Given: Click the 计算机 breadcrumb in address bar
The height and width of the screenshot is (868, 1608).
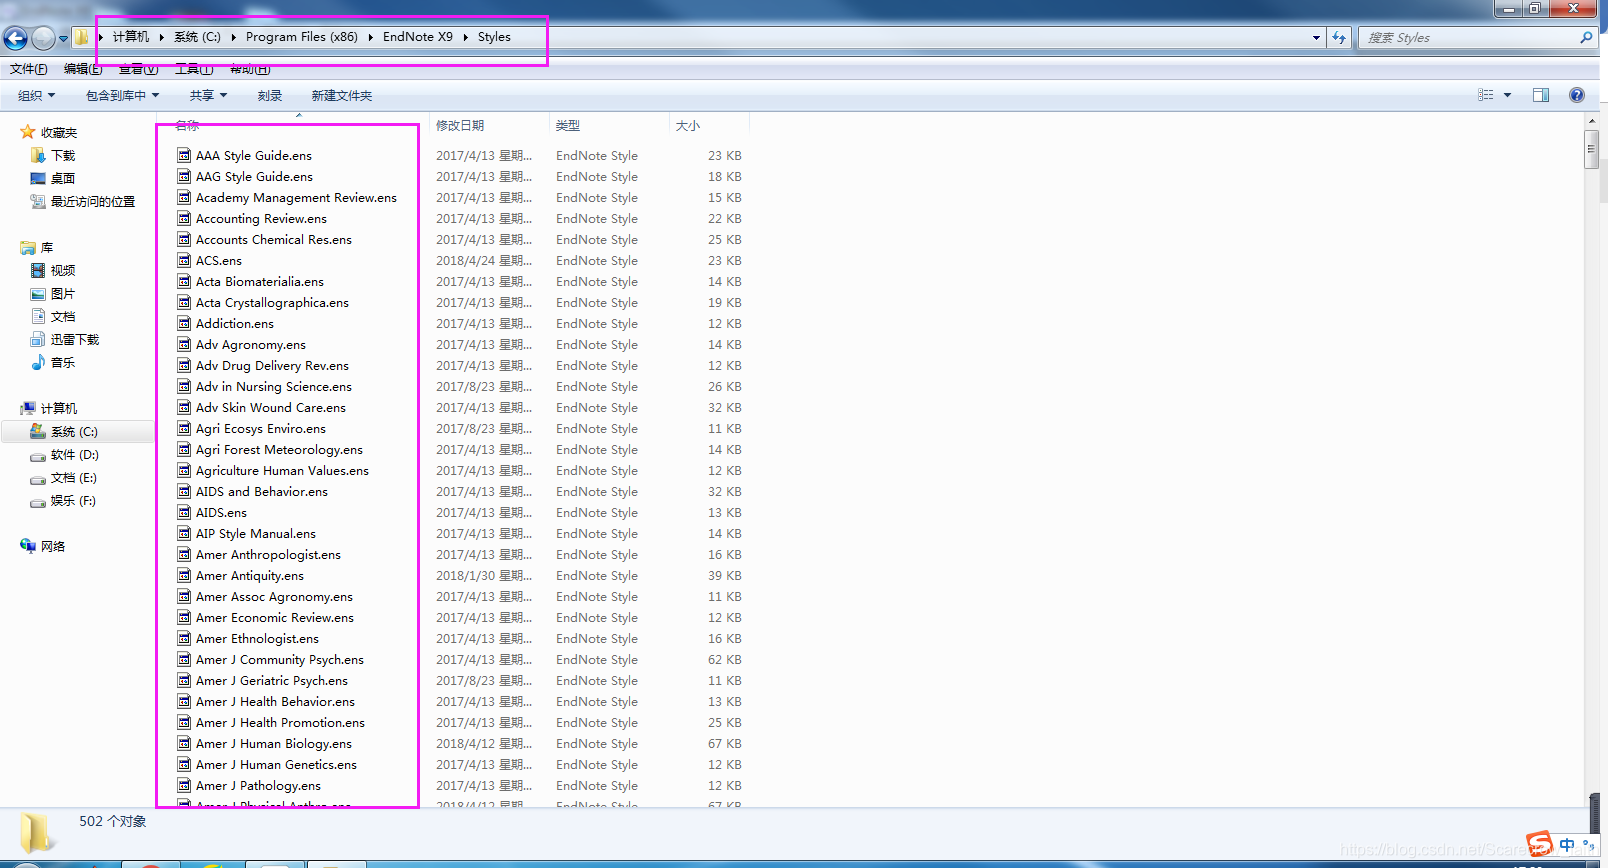Looking at the screenshot, I should point(131,37).
